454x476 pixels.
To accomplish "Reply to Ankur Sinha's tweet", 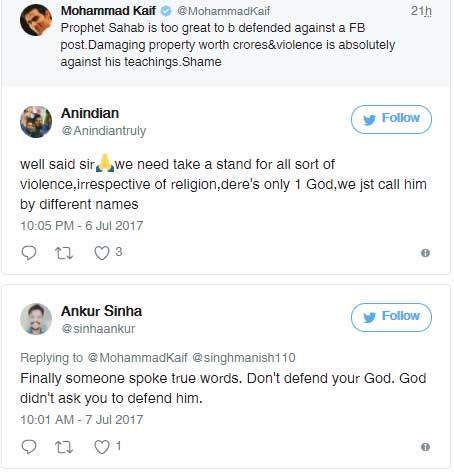I will pos(29,447).
